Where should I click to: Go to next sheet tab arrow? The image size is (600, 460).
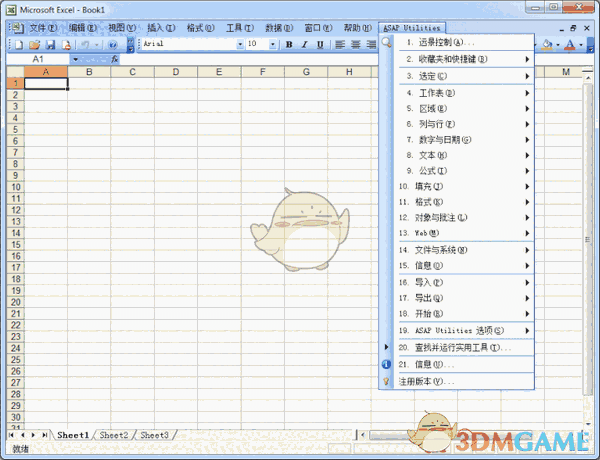point(34,435)
